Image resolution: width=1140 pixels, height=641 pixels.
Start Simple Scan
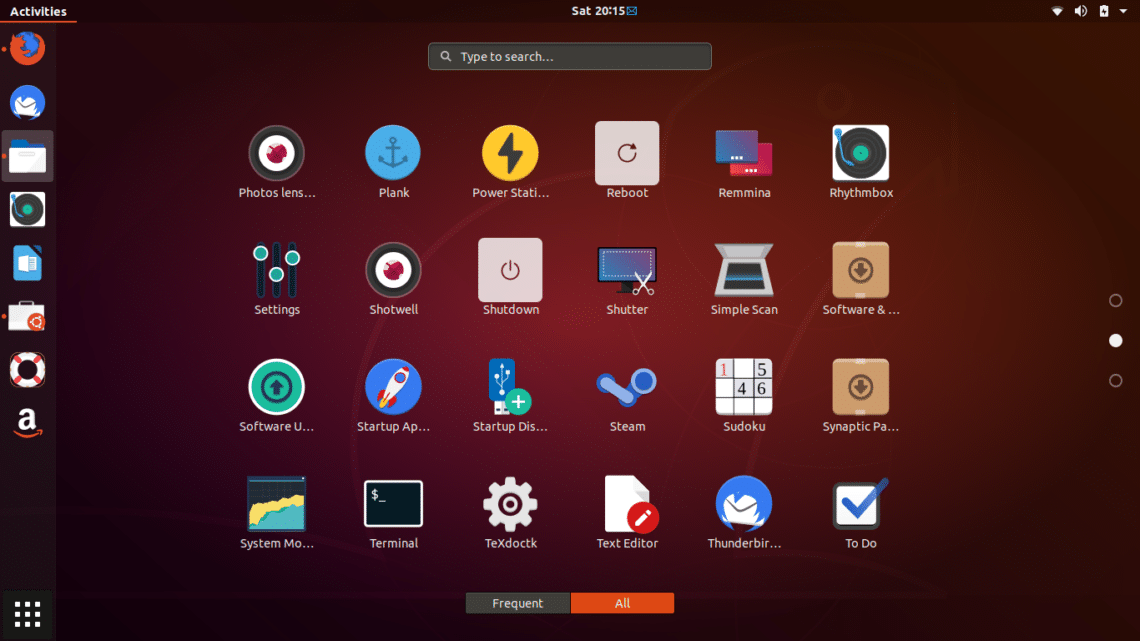(744, 270)
